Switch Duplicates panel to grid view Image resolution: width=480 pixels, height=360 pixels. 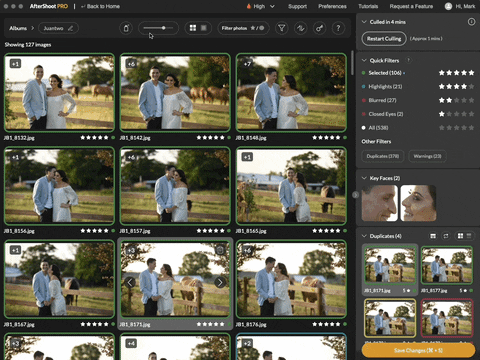460,236
